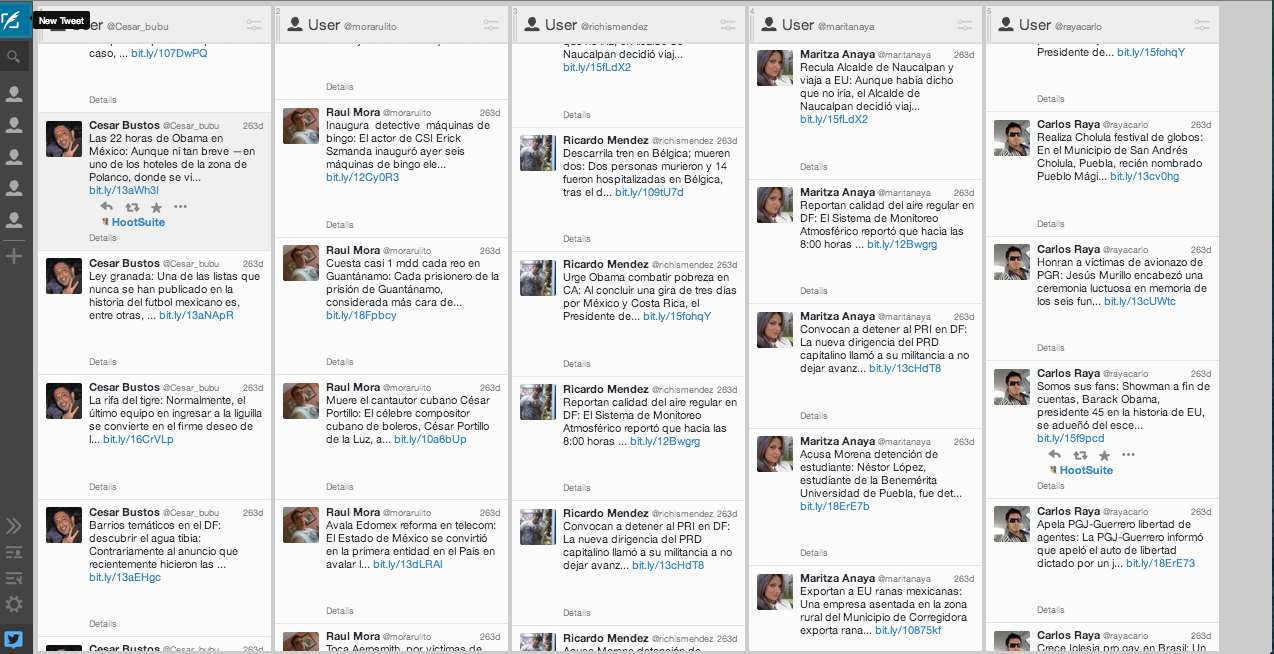The image size is (1274, 654).
Task: Click Raul Mora name on 'Avala Edomex' tweet
Action: (x=353, y=512)
